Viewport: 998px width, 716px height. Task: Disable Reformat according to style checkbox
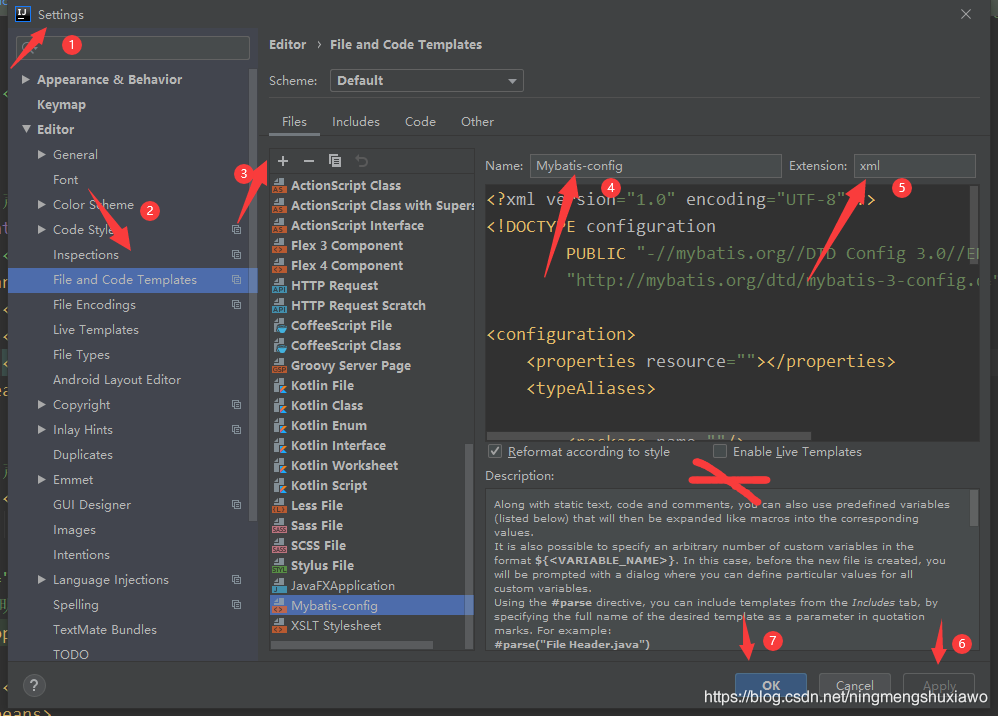495,452
